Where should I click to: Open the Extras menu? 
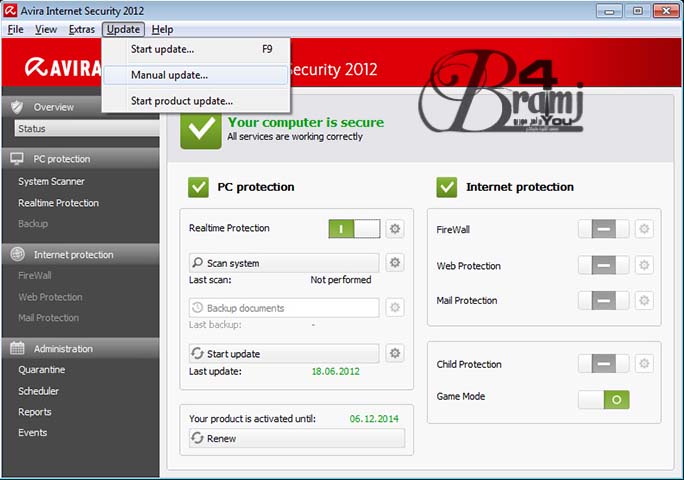(82, 29)
